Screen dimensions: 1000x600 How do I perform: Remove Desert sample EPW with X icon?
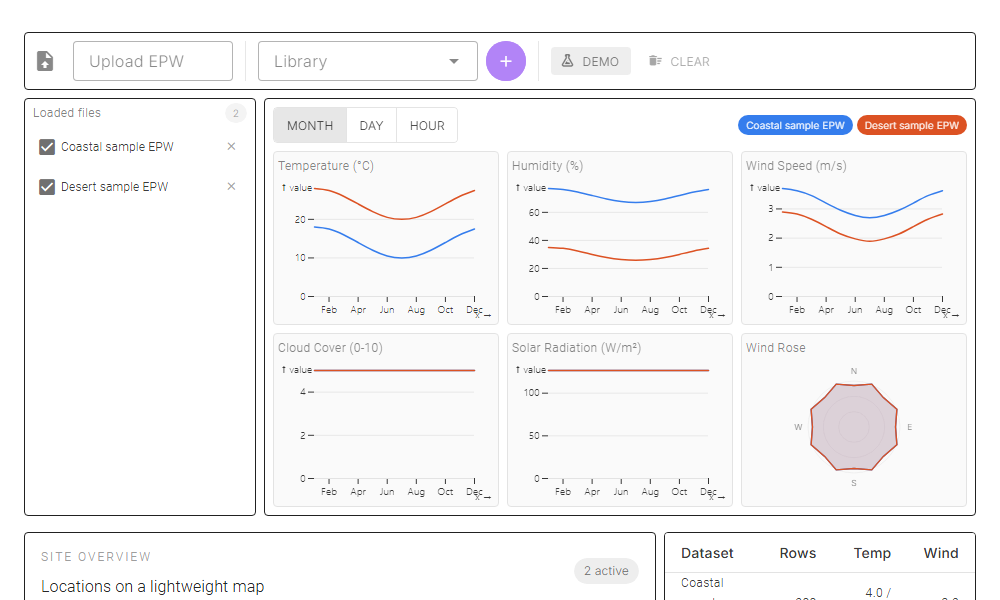tap(232, 187)
